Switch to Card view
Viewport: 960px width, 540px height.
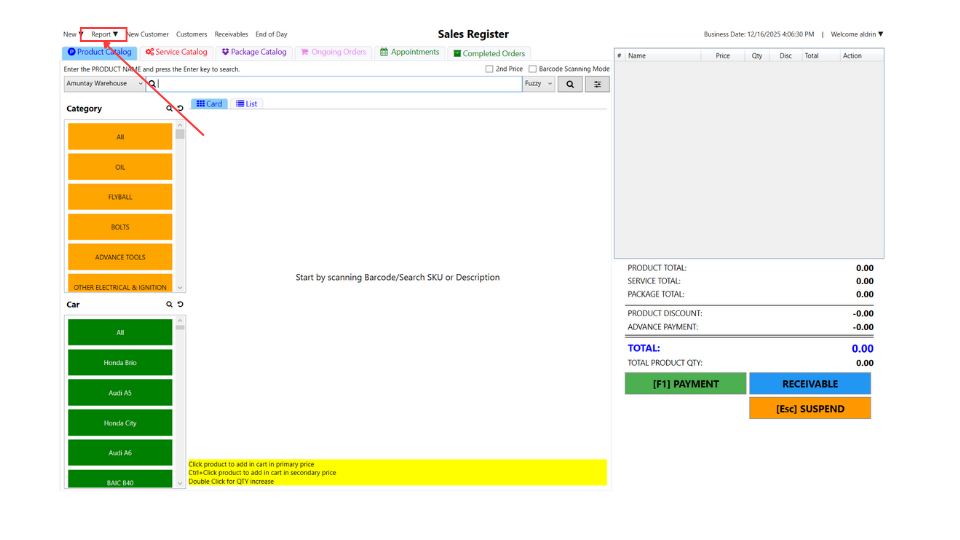point(209,104)
